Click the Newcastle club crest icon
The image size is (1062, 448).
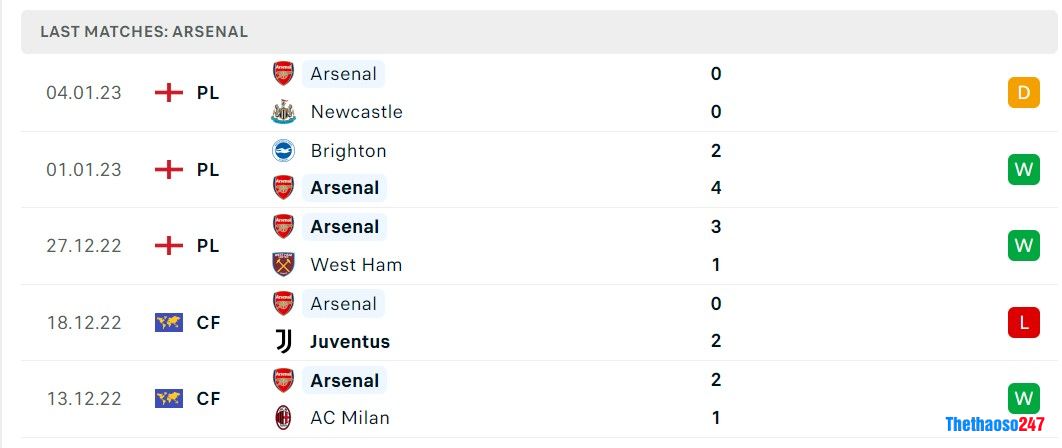coord(284,112)
